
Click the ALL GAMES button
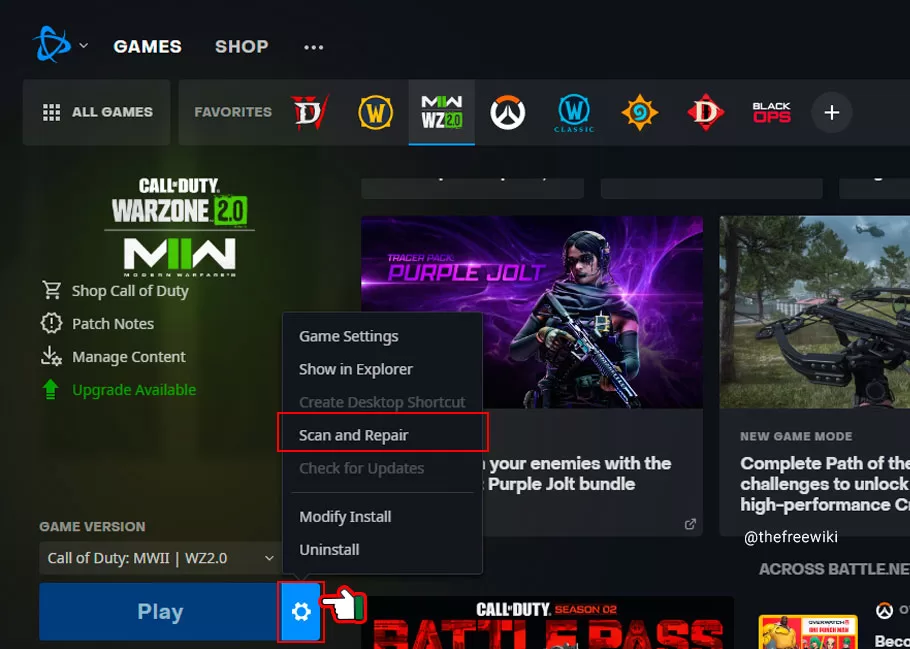[x=97, y=112]
